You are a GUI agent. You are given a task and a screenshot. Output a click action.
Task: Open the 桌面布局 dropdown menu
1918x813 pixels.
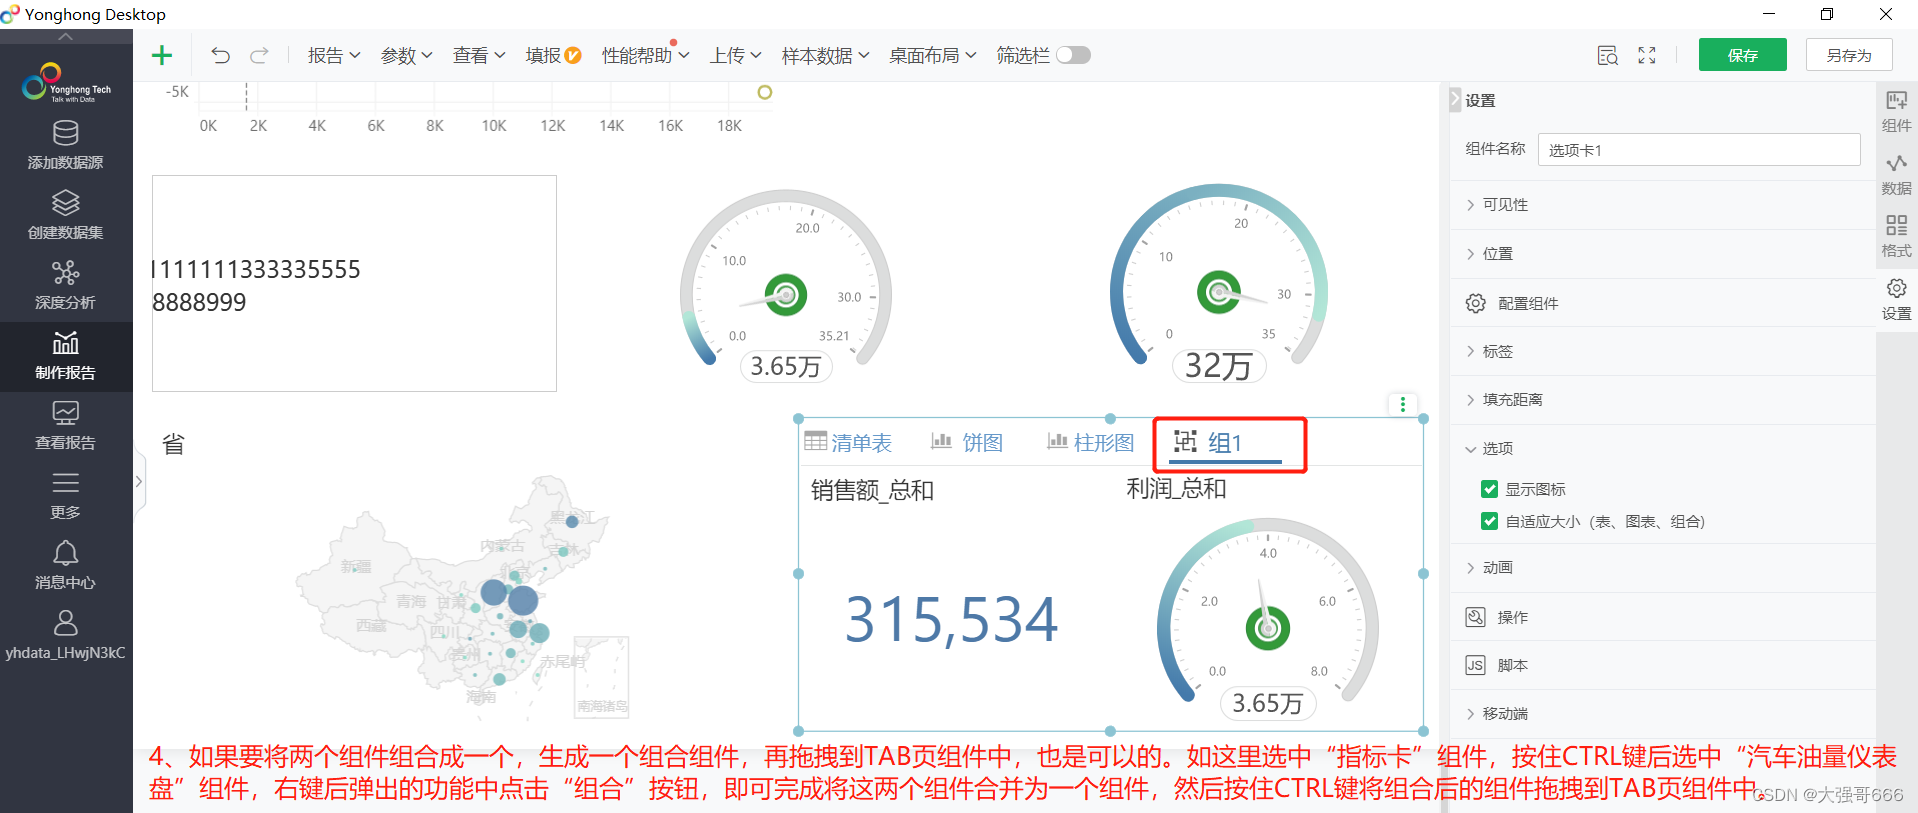pos(933,55)
